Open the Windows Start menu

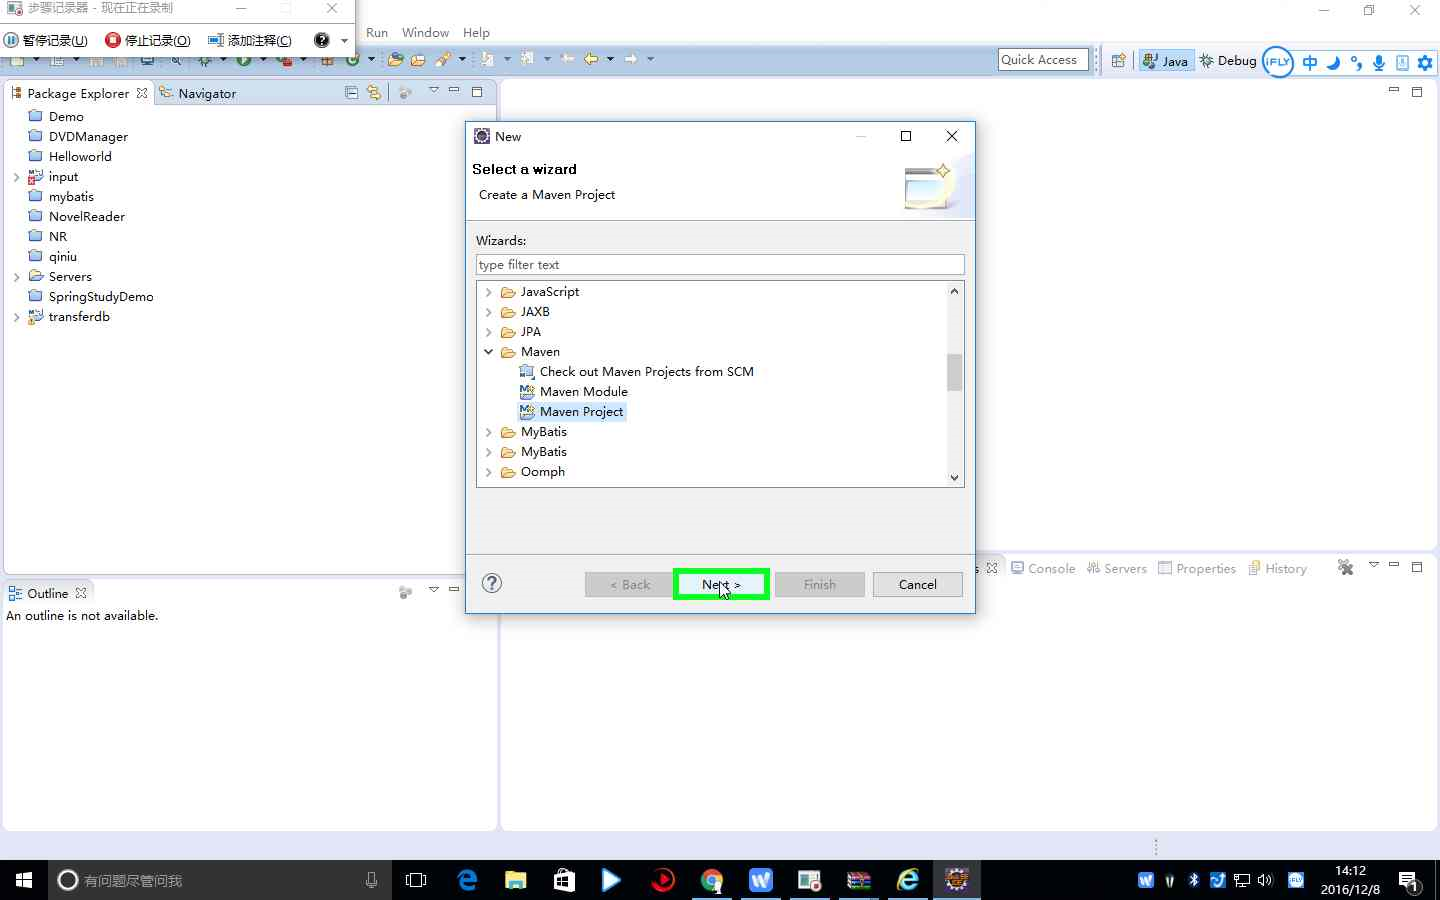tap(24, 880)
